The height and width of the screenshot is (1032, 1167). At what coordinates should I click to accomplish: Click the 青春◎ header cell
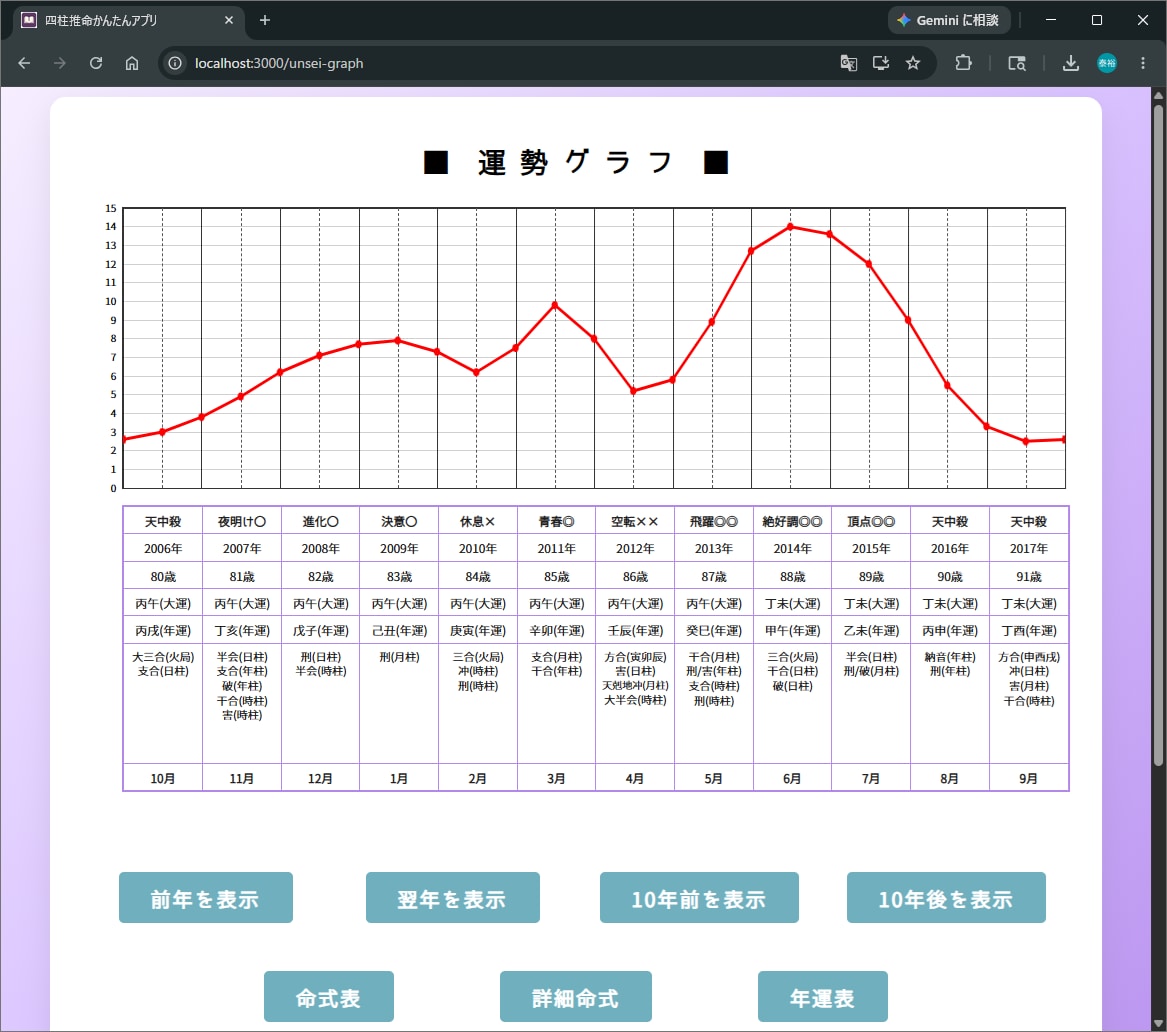tap(556, 522)
